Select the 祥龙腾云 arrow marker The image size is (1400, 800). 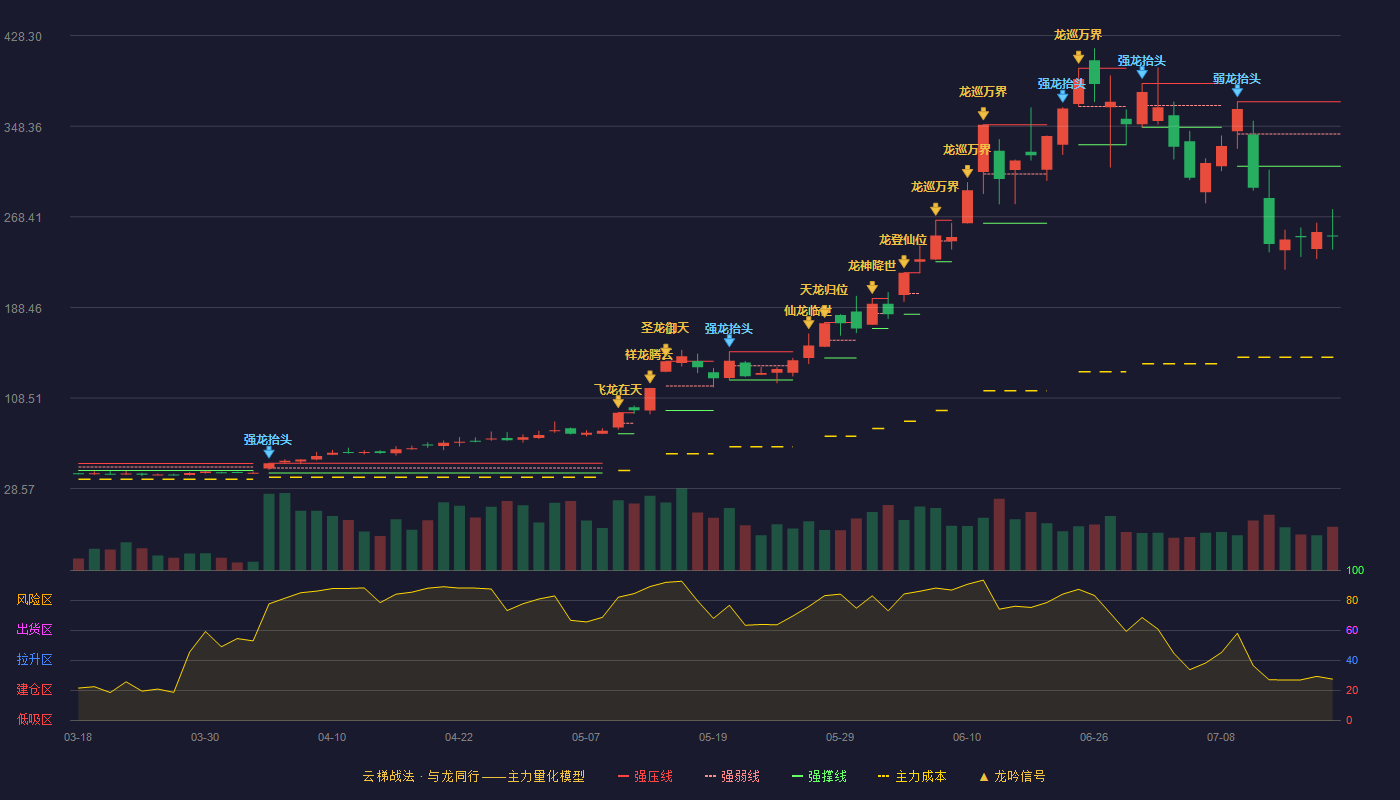coord(650,377)
